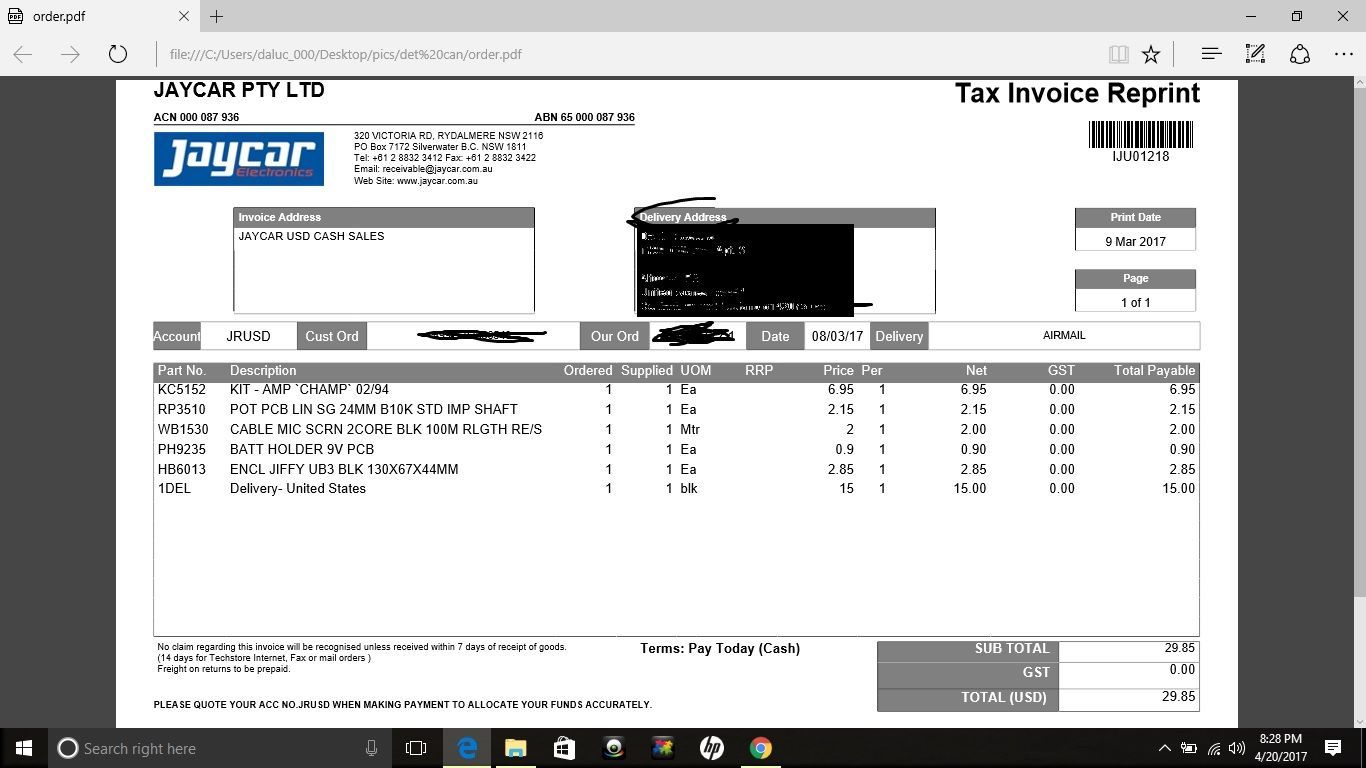
Task: Open the Share icon in Edge toolbar
Action: pyautogui.click(x=1300, y=54)
